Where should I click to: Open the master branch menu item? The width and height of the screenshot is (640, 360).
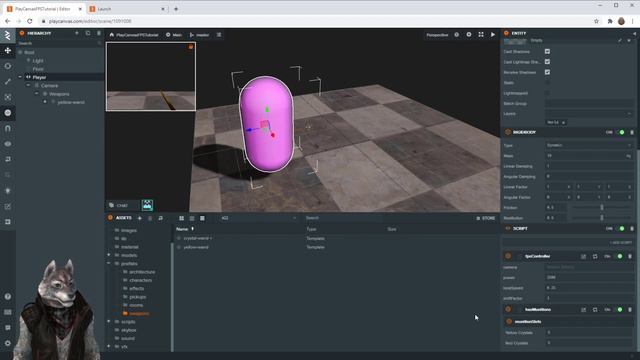click(200, 35)
